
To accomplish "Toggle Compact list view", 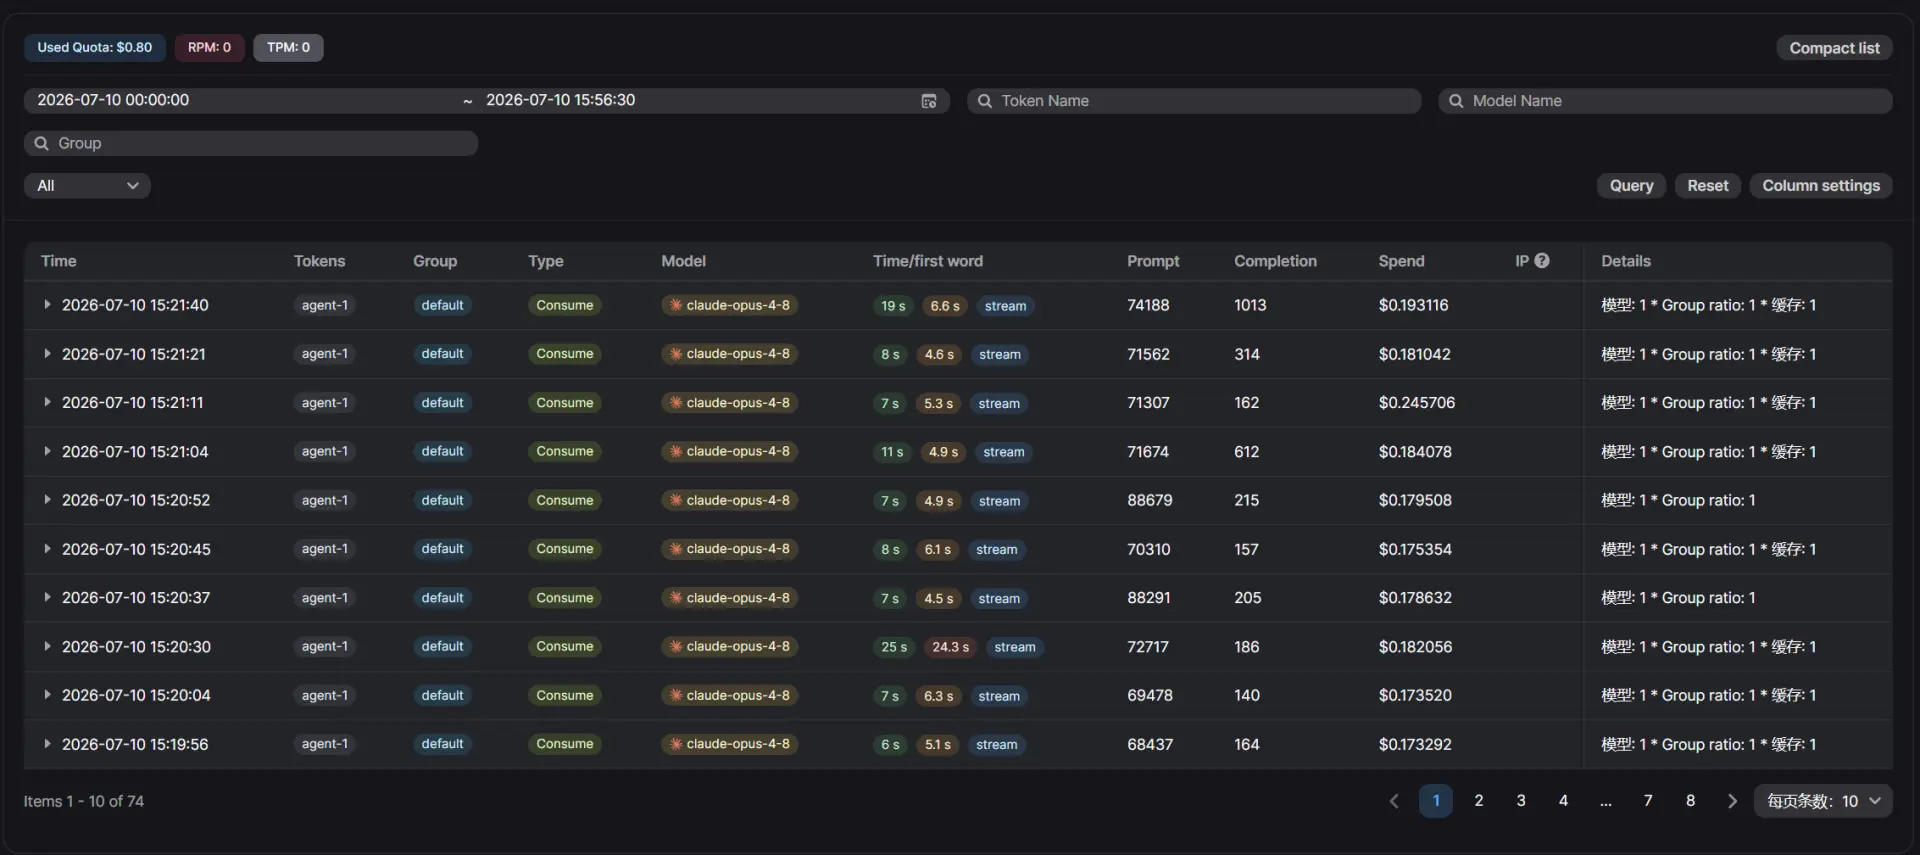I will [1834, 48].
